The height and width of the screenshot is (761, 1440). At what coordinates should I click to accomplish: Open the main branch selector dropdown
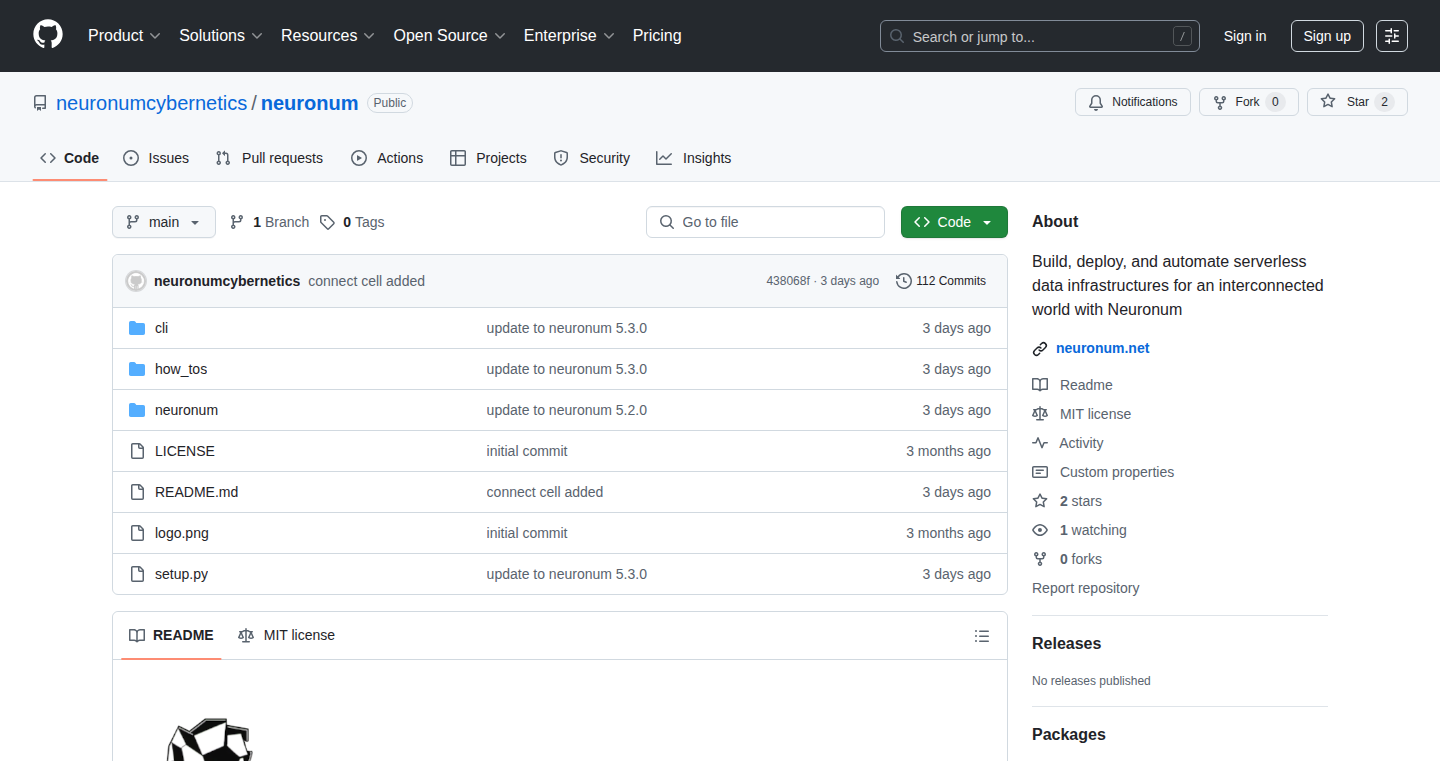point(164,222)
